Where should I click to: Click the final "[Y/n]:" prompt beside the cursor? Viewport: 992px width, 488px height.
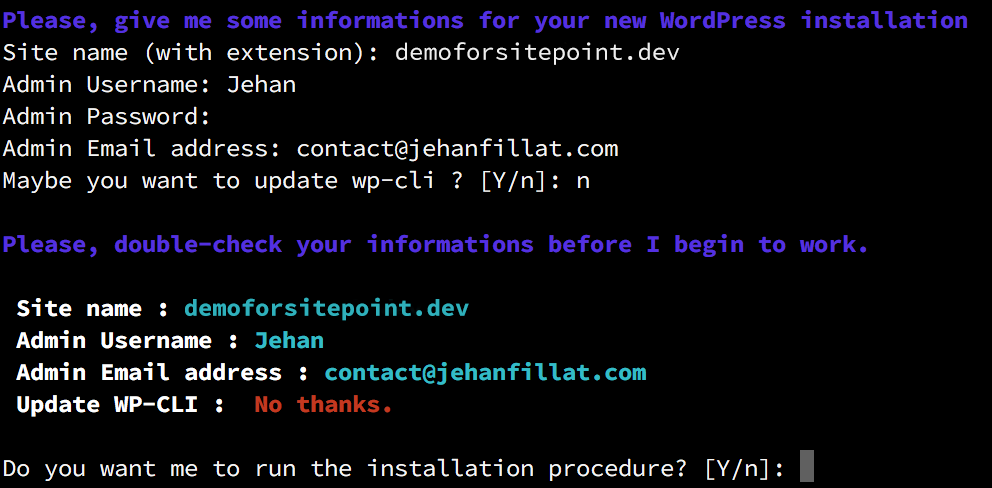click(x=744, y=468)
